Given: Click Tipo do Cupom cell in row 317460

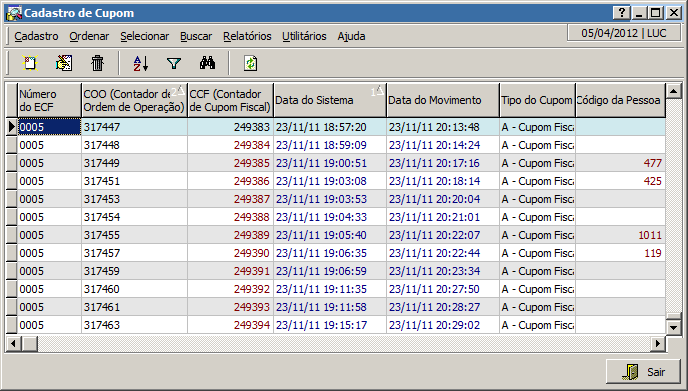Looking at the screenshot, I should pos(538,289).
